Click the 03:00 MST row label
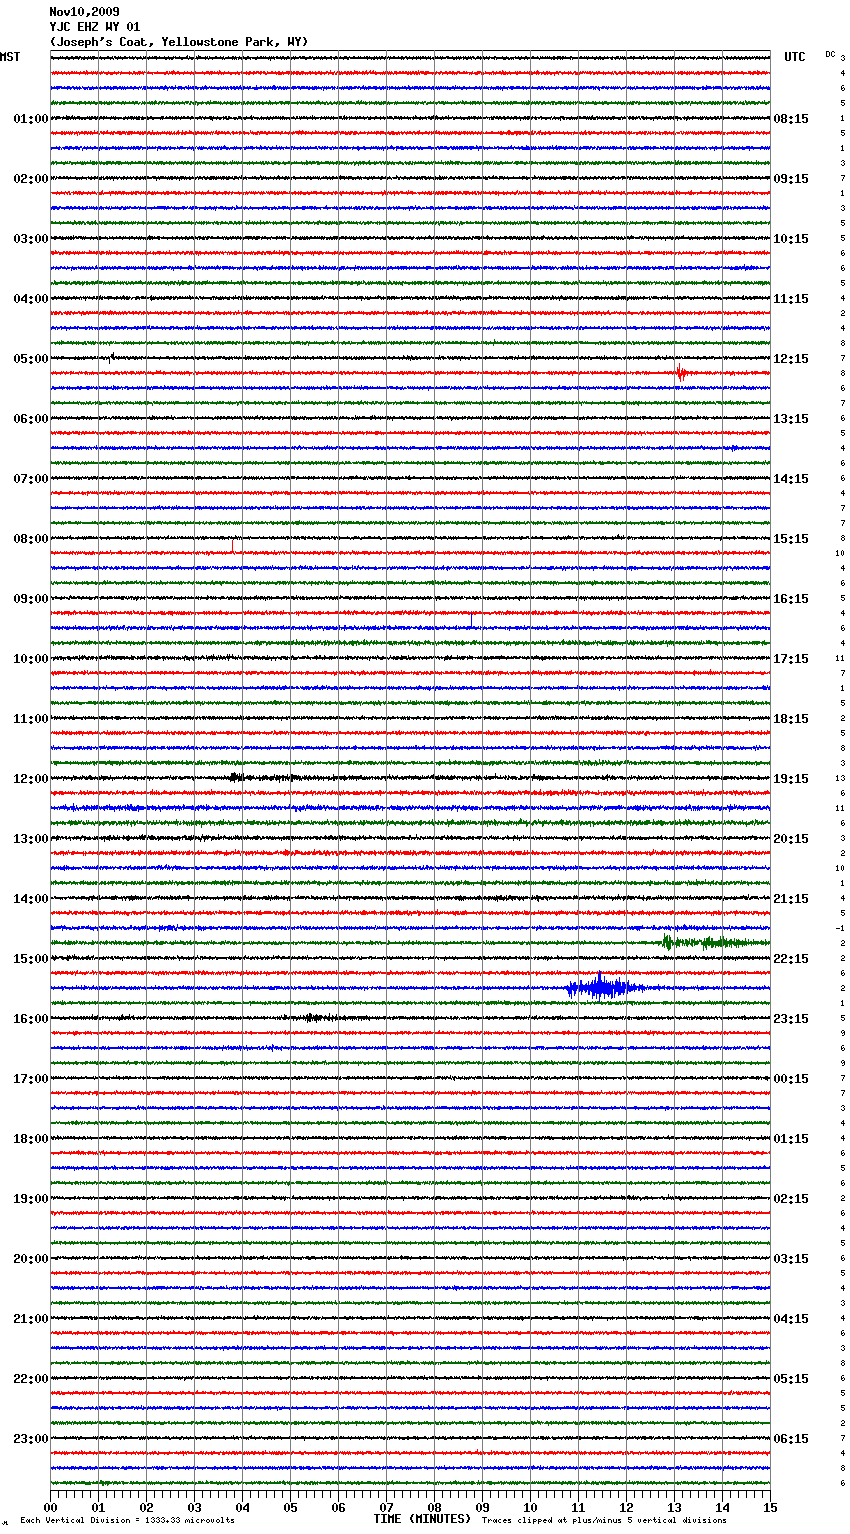 31,239
